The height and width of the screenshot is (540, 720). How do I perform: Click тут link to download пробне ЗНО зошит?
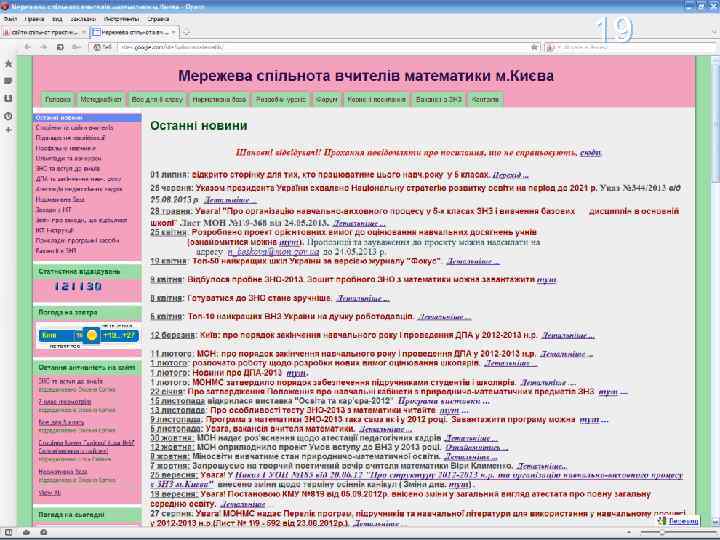coord(546,280)
